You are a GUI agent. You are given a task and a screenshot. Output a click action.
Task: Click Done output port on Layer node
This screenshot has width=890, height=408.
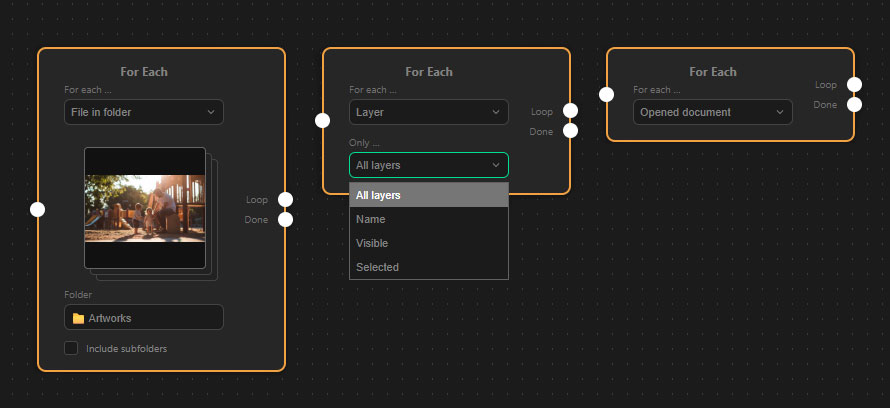[x=570, y=130]
